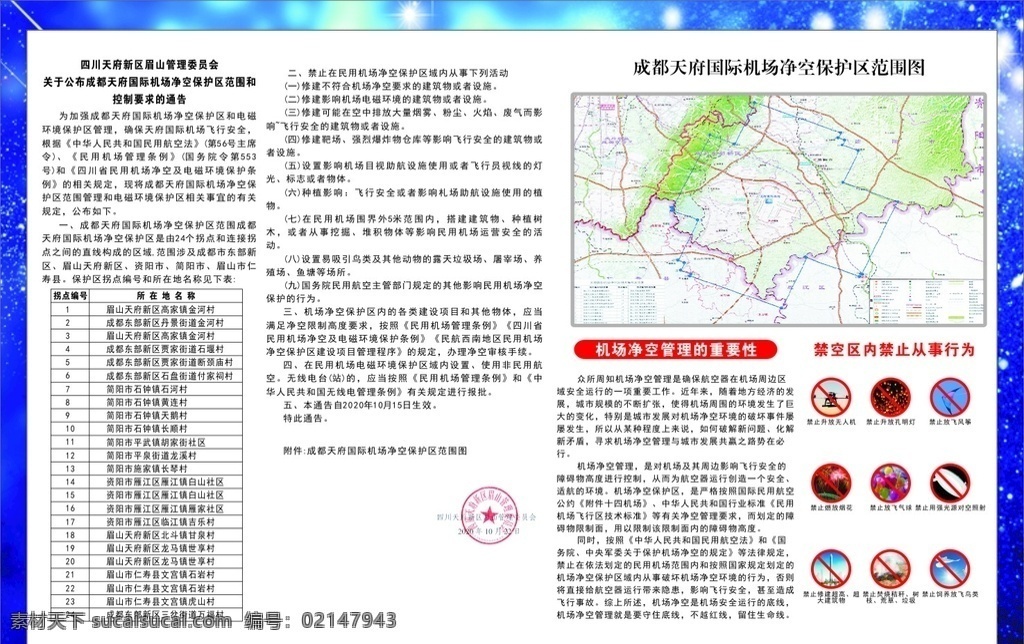
Task: Click item (五) about lights affecting visual navigation aids
Action: click(404, 172)
